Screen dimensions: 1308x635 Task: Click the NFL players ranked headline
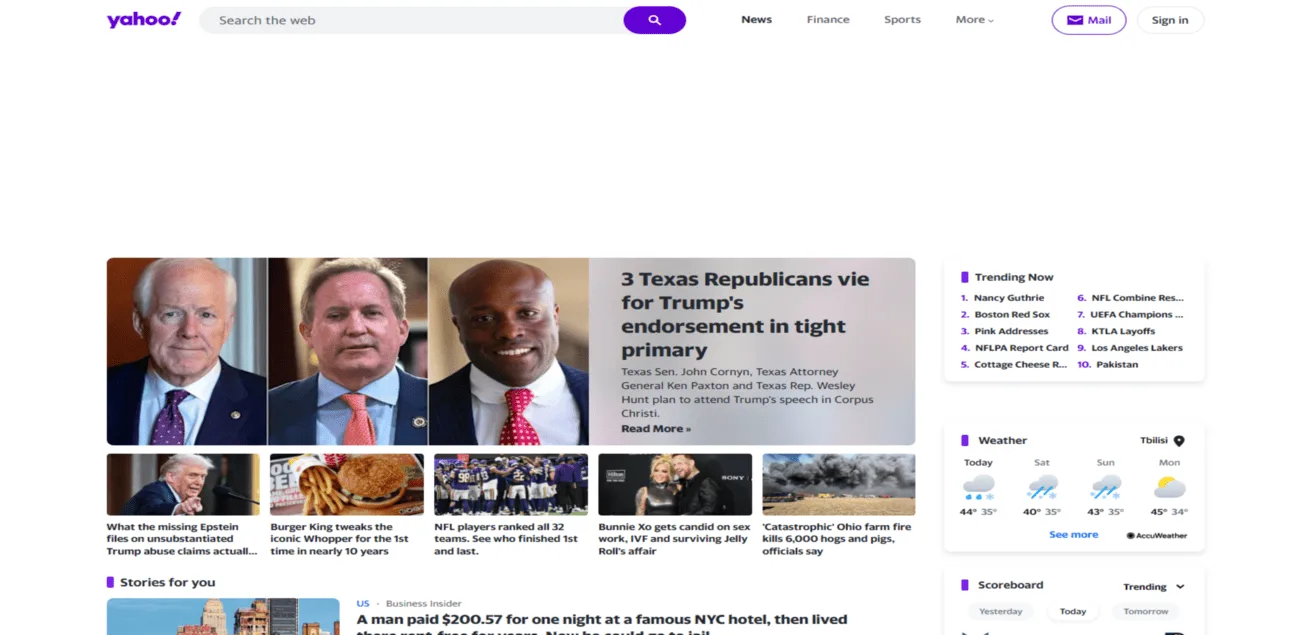point(506,539)
